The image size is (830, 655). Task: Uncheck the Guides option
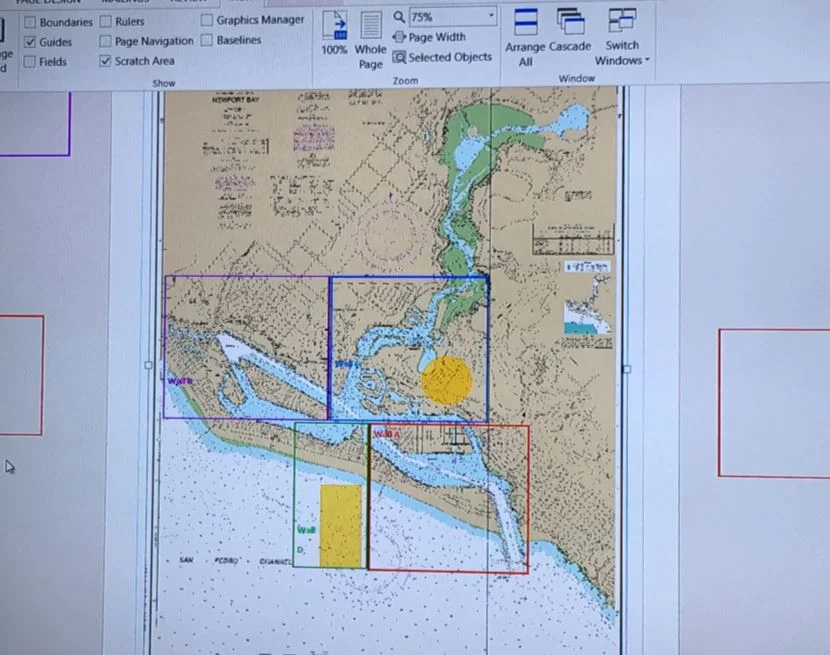click(30, 41)
